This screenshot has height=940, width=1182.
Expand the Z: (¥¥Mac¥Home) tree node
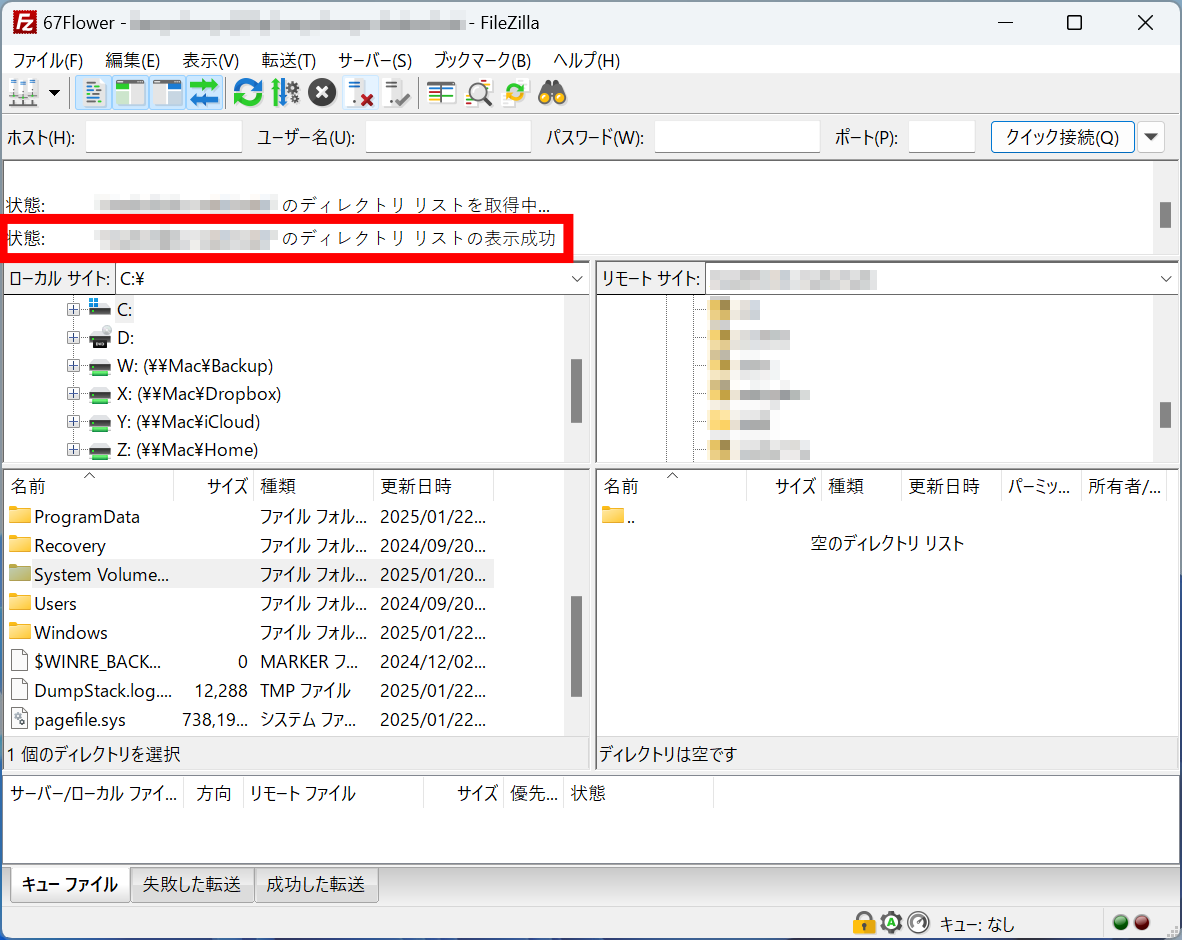point(73,450)
